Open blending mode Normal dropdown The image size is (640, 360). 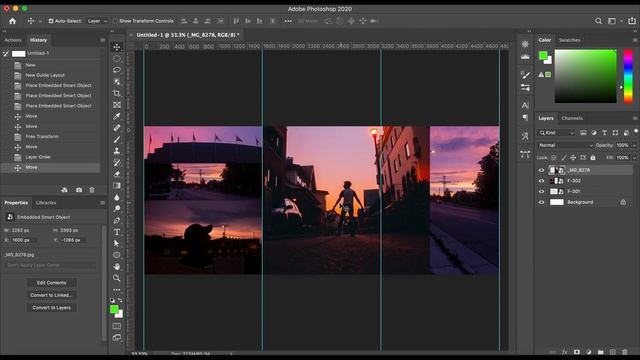[564, 145]
